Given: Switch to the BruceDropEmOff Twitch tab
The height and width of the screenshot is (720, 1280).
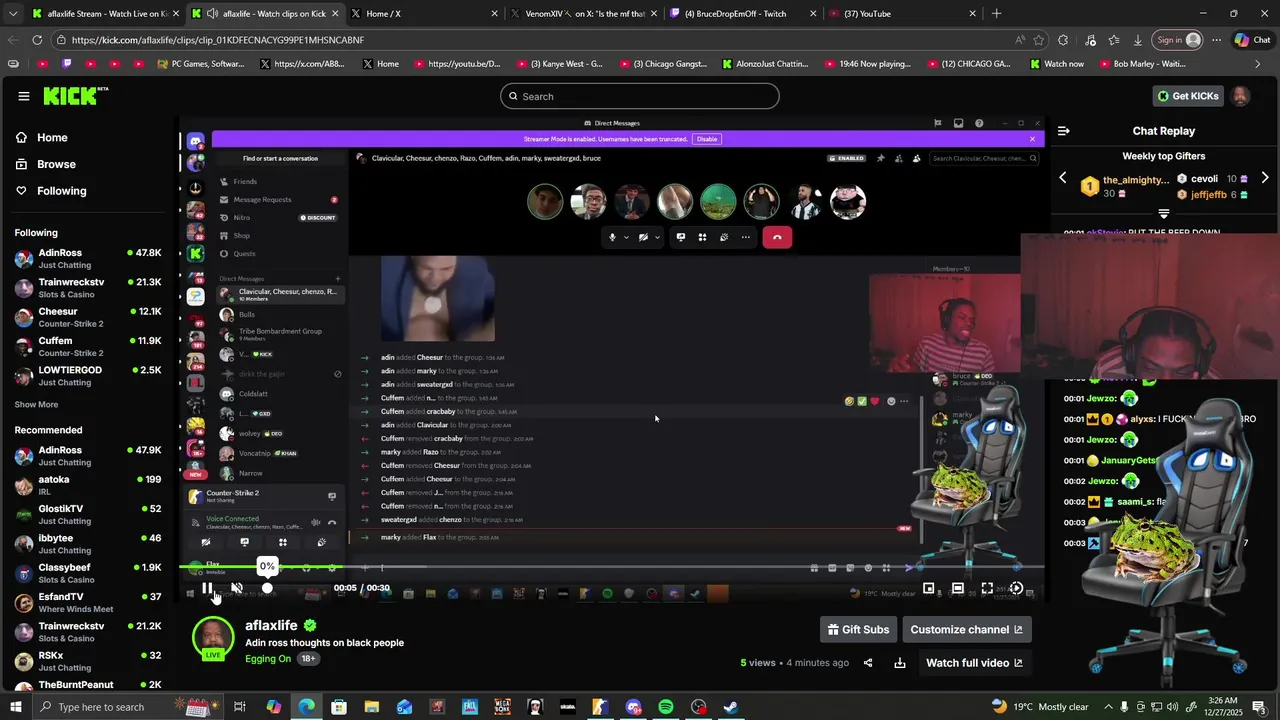Looking at the screenshot, I should [742, 13].
